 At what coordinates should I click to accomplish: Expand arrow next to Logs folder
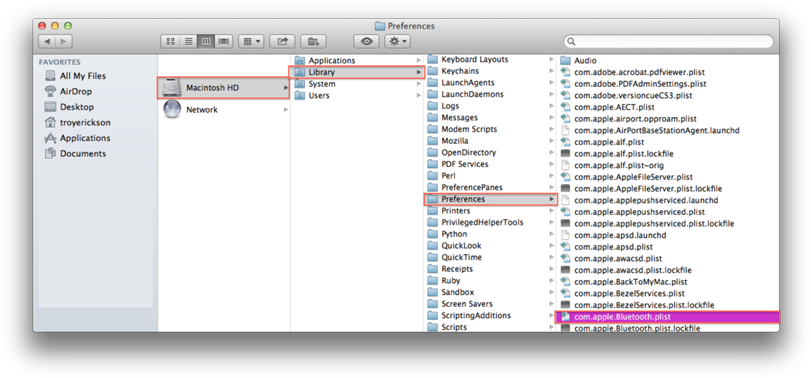click(552, 106)
